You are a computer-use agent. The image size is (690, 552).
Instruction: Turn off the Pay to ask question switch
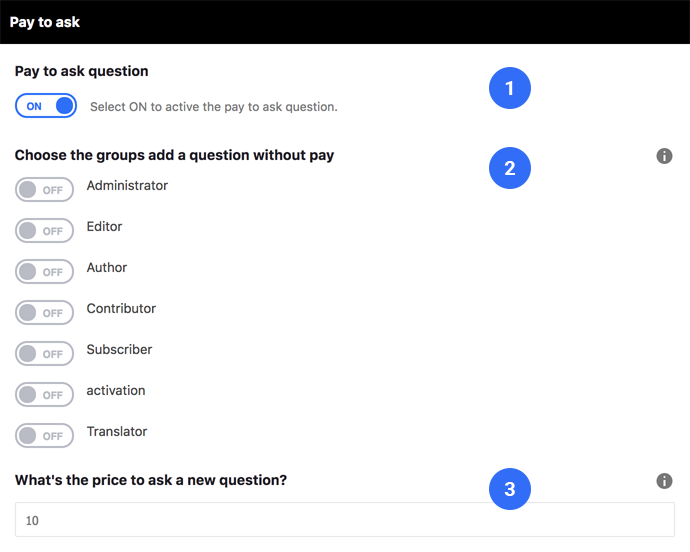tap(46, 106)
